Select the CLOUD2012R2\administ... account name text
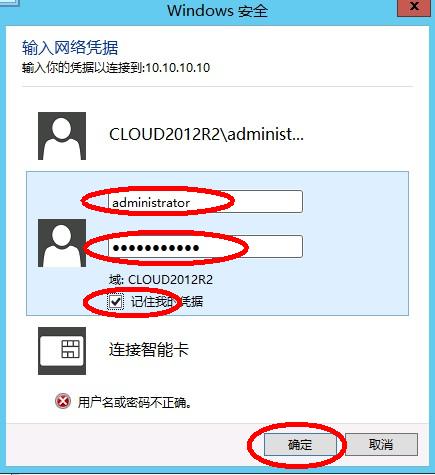This screenshot has height=475, width=435. point(206,135)
